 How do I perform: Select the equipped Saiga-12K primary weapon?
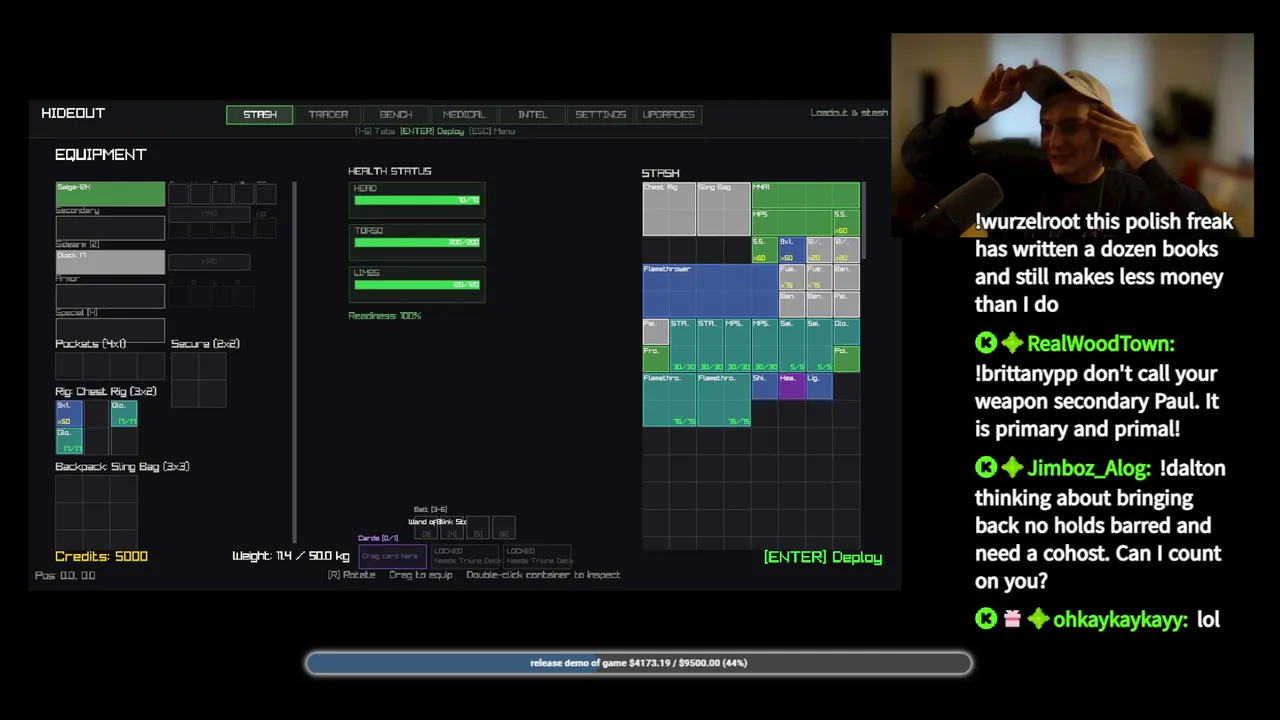click(x=110, y=194)
